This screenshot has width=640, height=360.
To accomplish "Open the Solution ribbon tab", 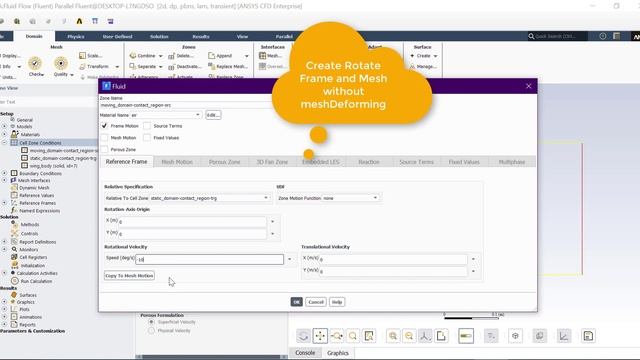I will (x=159, y=36).
